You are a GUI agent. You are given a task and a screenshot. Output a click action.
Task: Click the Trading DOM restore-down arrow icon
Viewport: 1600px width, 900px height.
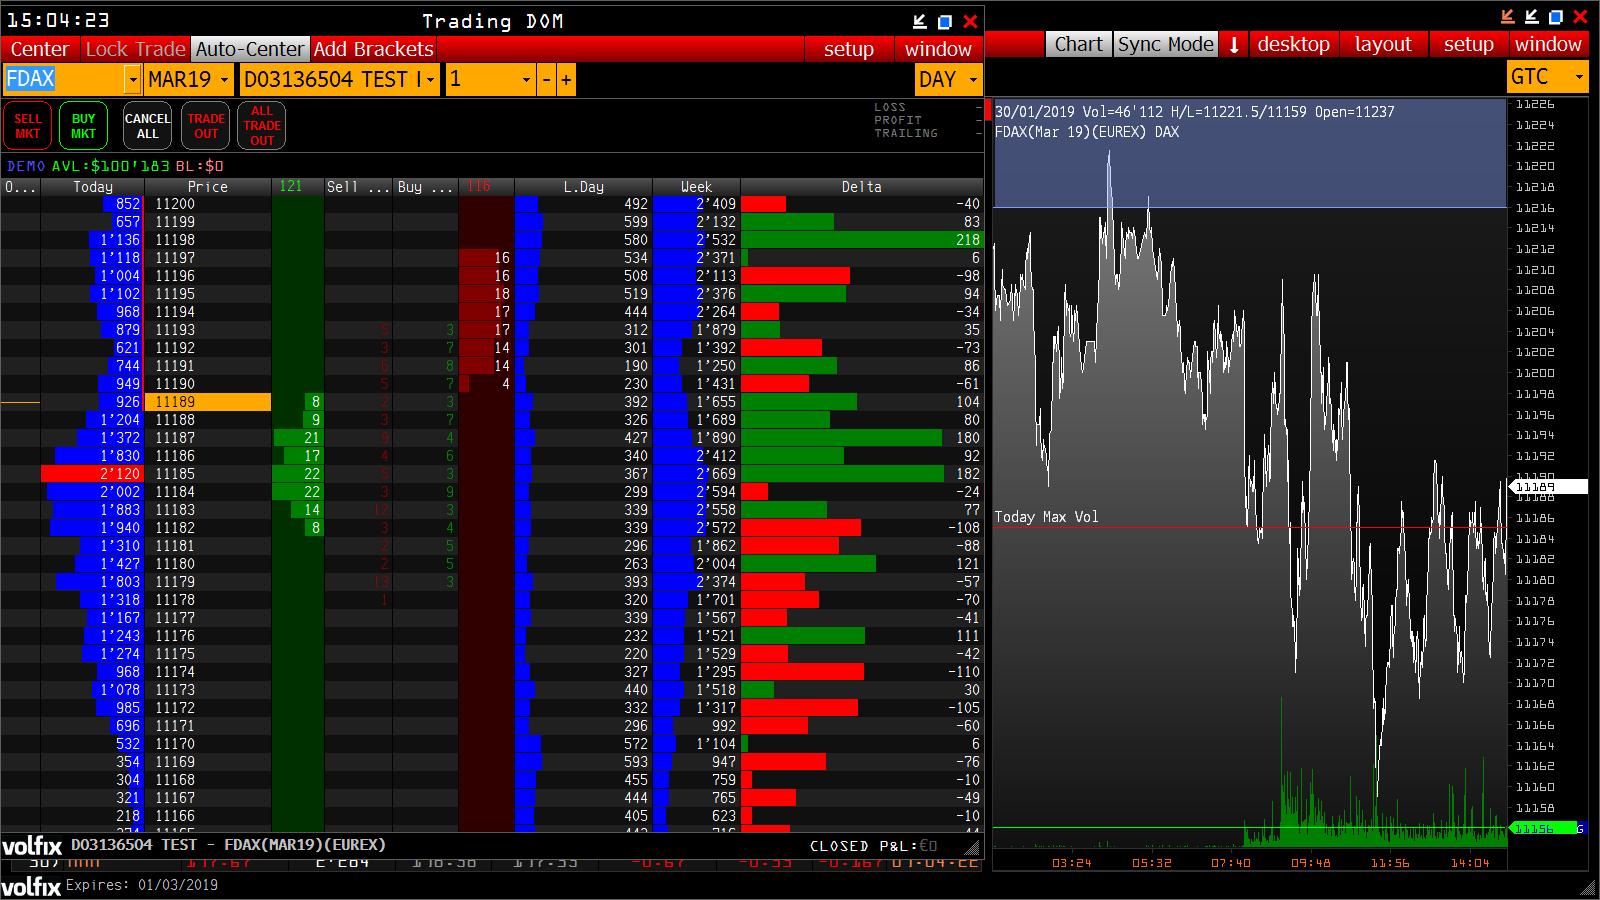920,21
